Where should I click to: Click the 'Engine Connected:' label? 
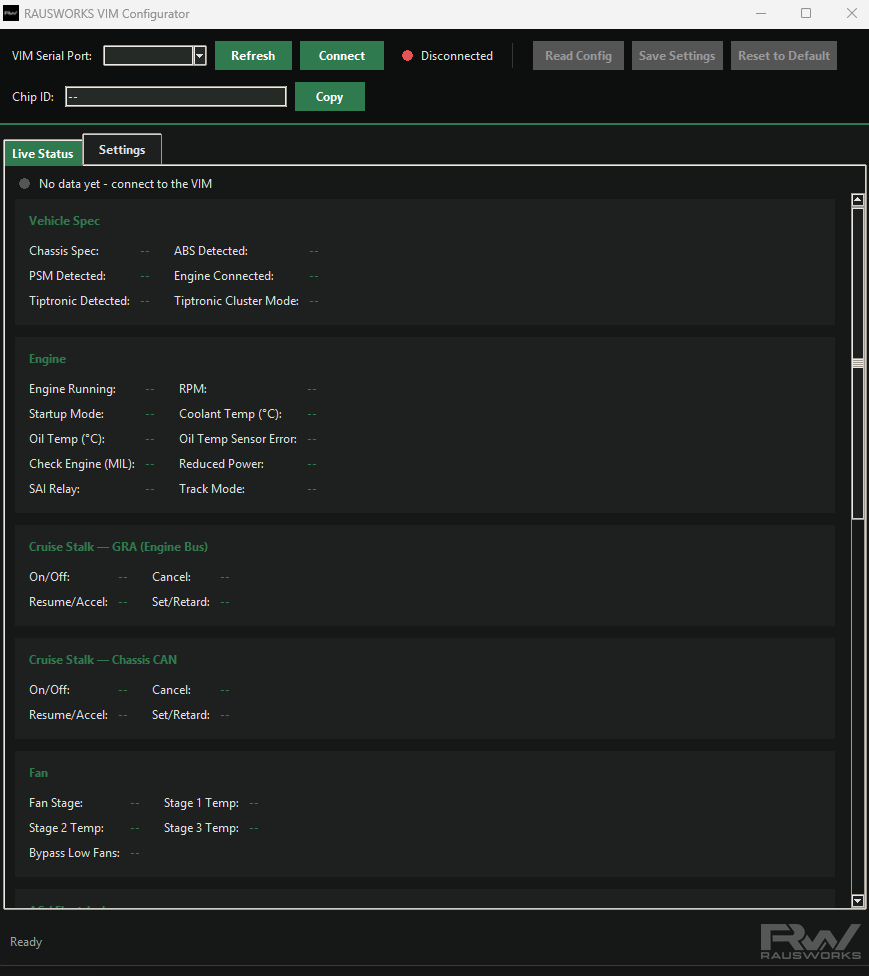[x=224, y=276]
